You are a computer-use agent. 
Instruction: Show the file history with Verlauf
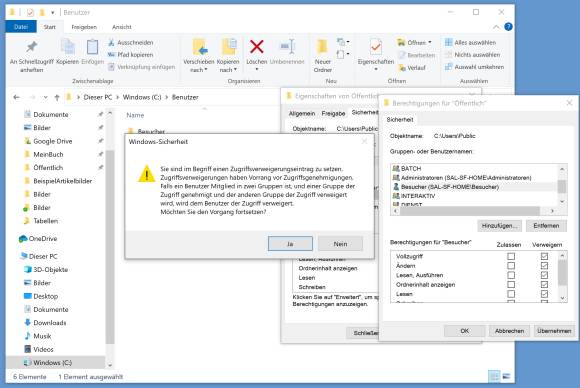tap(412, 68)
